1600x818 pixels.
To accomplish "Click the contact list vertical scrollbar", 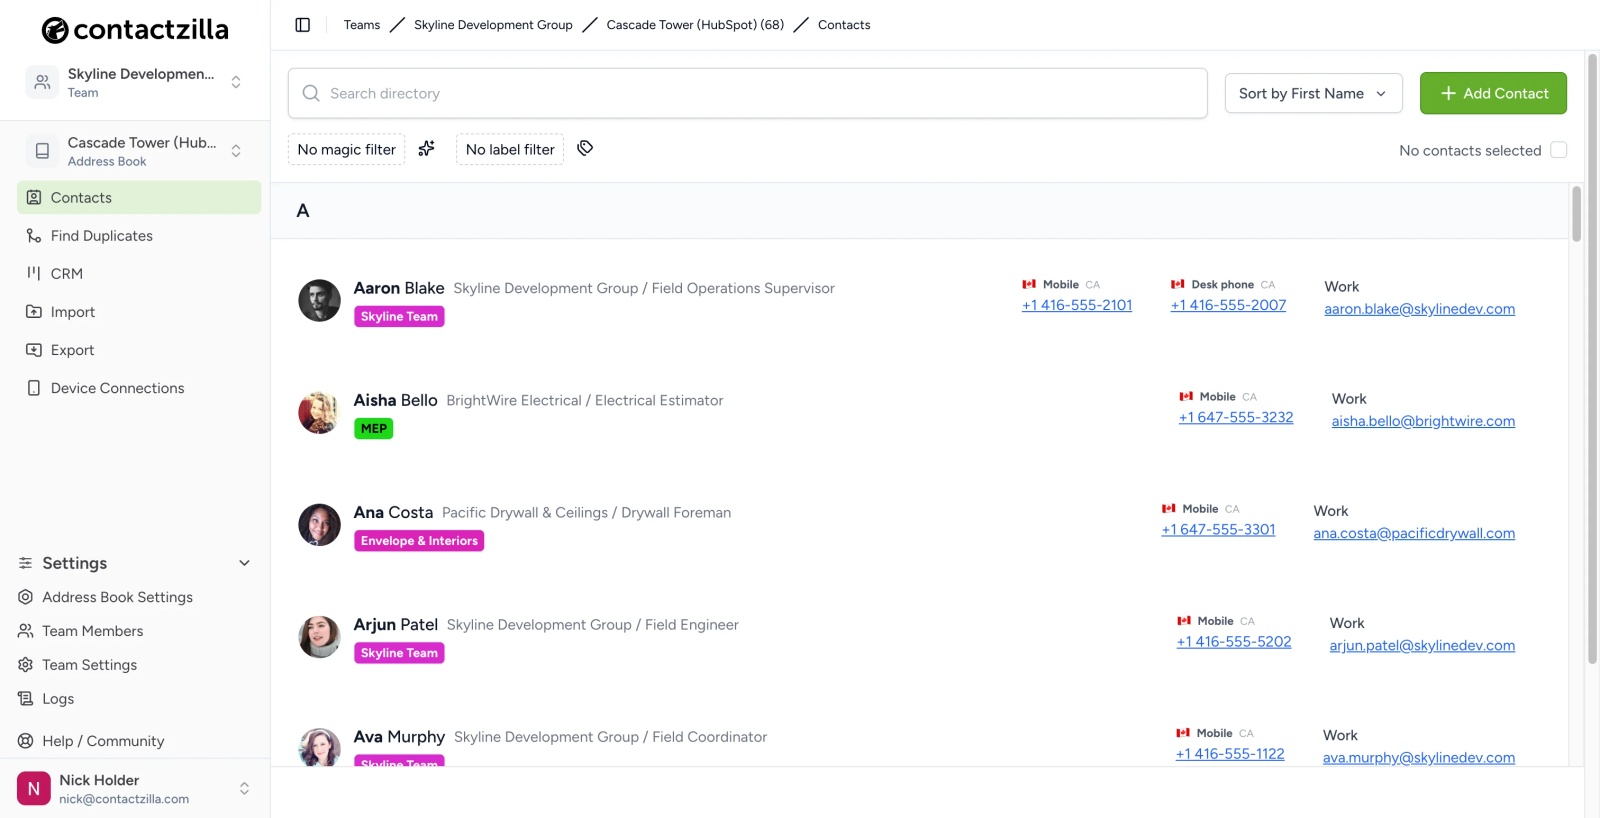I will (x=1577, y=214).
